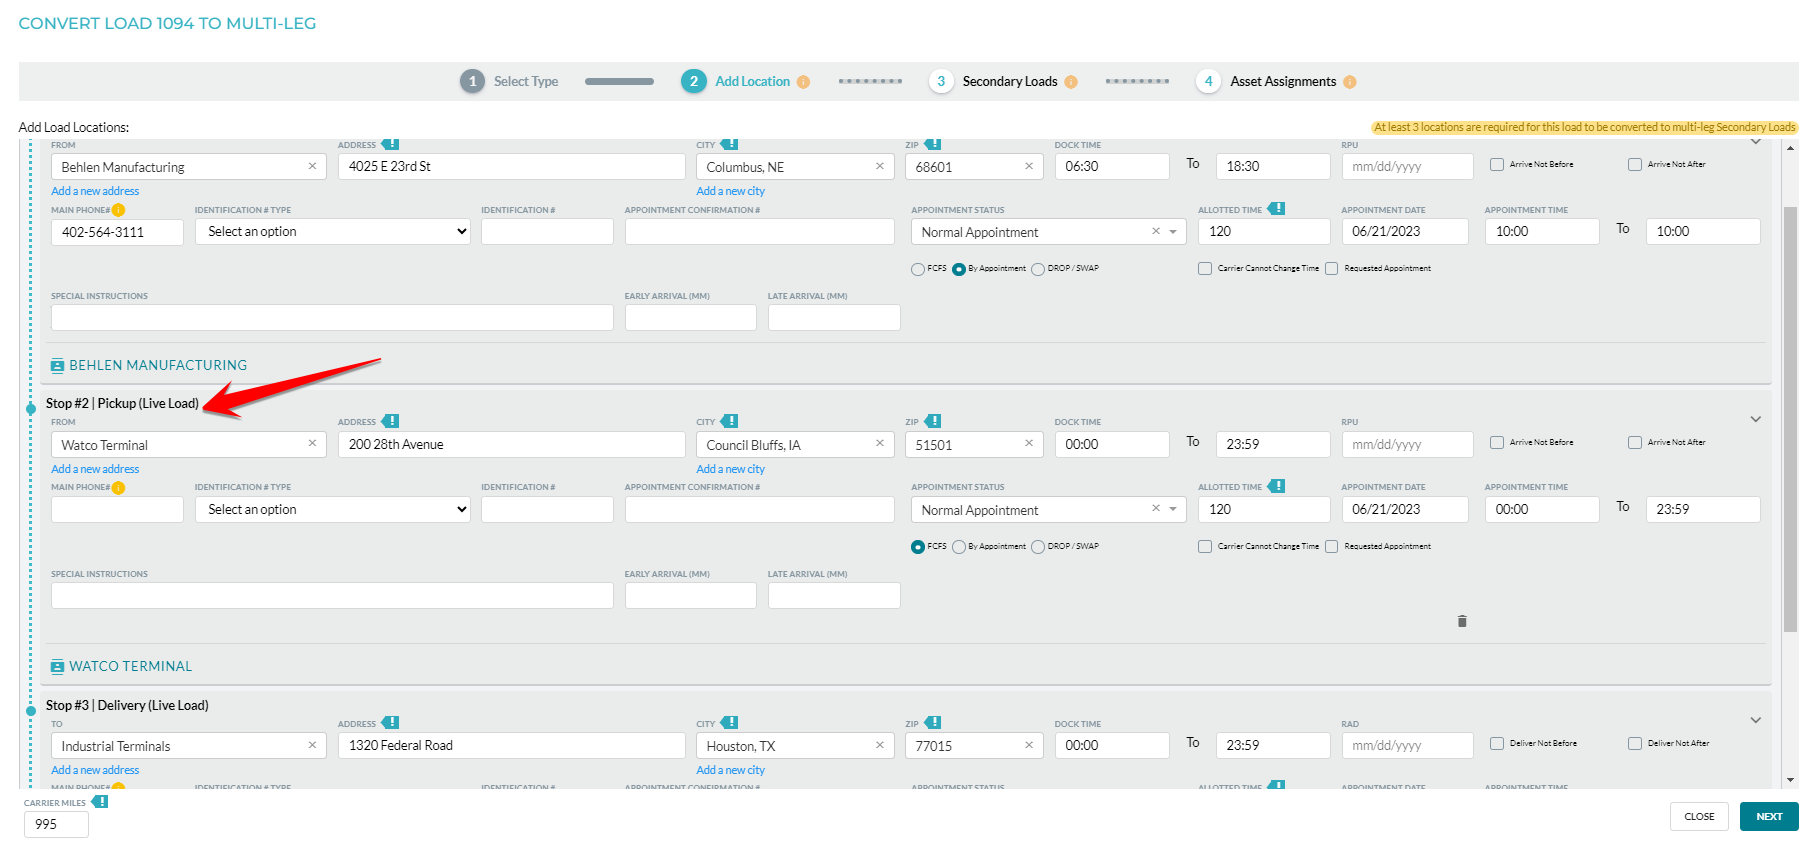Go to the Secondary Loads step

pyautogui.click(x=1008, y=82)
